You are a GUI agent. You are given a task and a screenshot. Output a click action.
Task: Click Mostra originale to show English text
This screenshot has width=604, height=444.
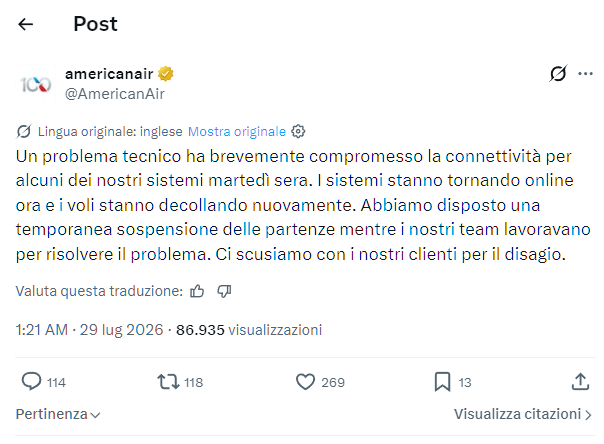tap(237, 132)
